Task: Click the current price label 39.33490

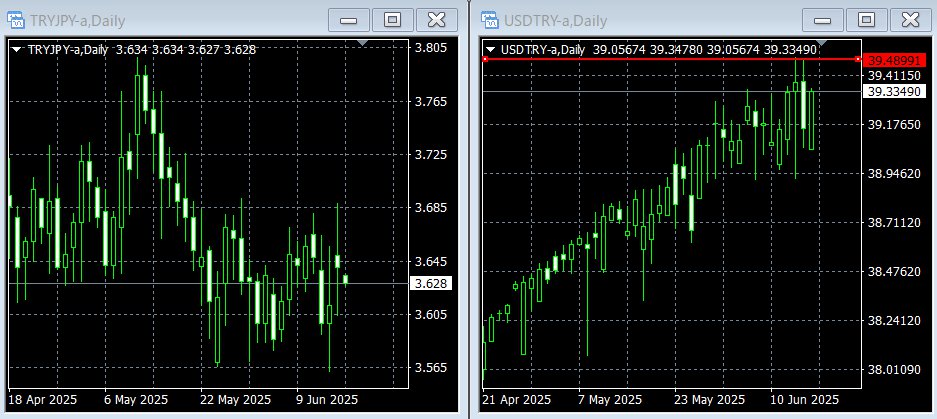Action: point(894,91)
